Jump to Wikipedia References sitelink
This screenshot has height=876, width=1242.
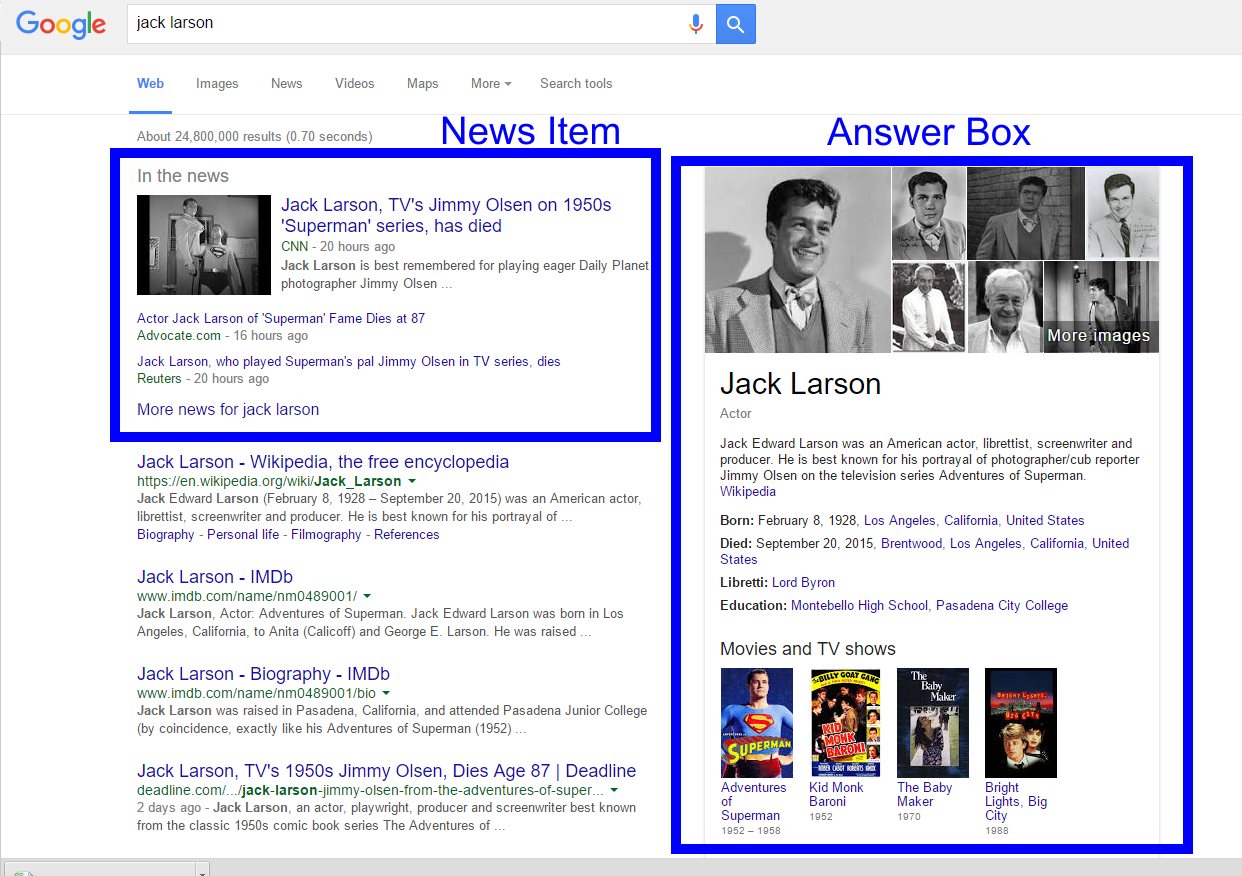tap(407, 534)
